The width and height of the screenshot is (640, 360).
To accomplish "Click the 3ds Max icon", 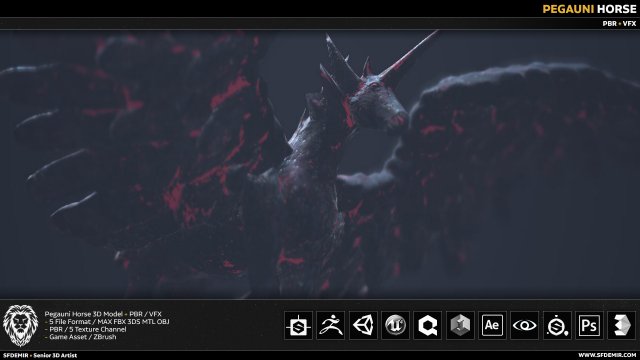I will [622, 325].
